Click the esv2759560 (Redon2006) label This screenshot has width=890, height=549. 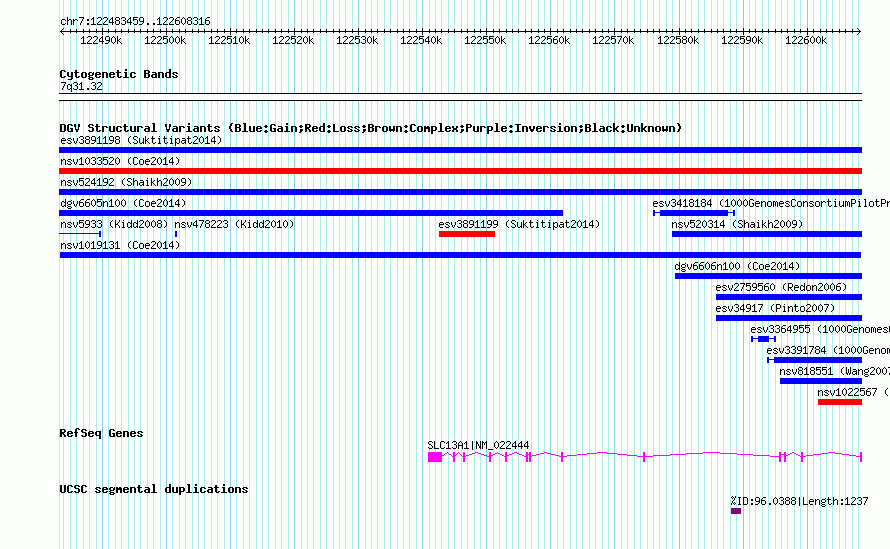(781, 287)
